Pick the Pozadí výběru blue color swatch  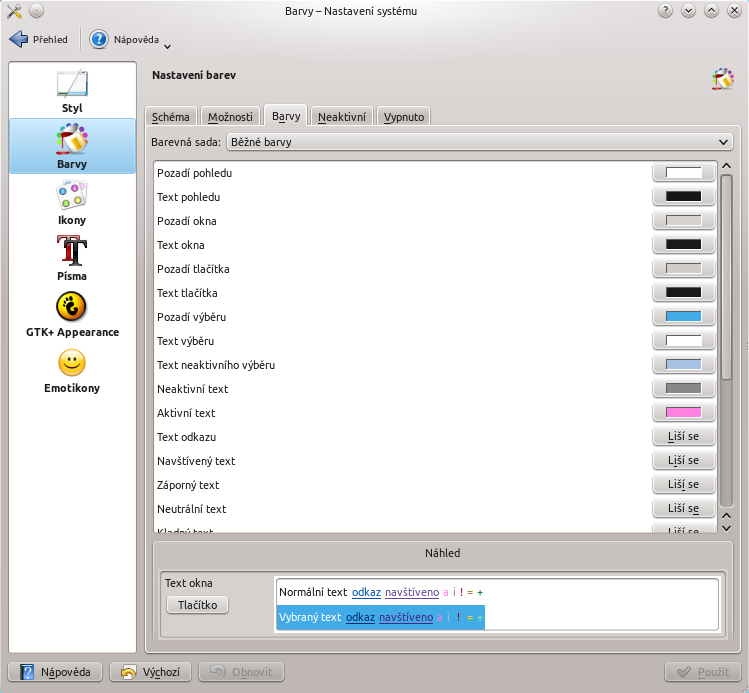point(683,317)
